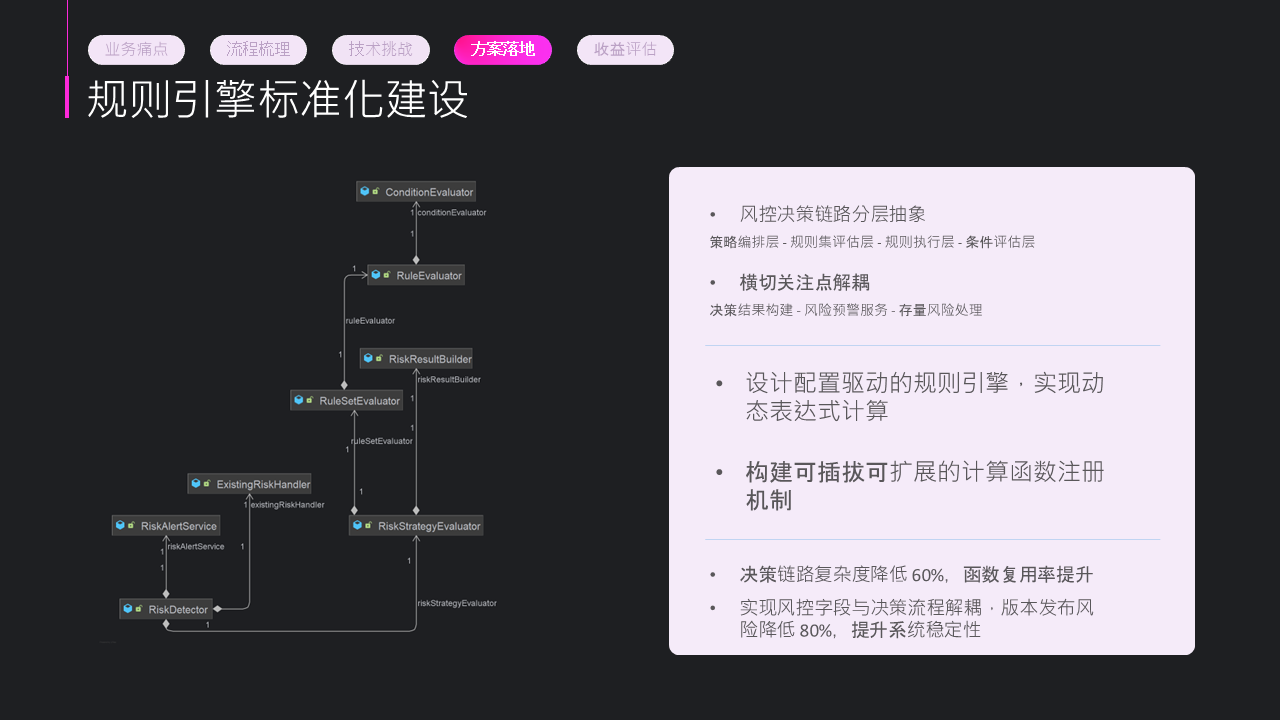Click the lowercase ruleSetEvaluator edge label
Viewport: 1280px width, 720px height.
tap(382, 441)
